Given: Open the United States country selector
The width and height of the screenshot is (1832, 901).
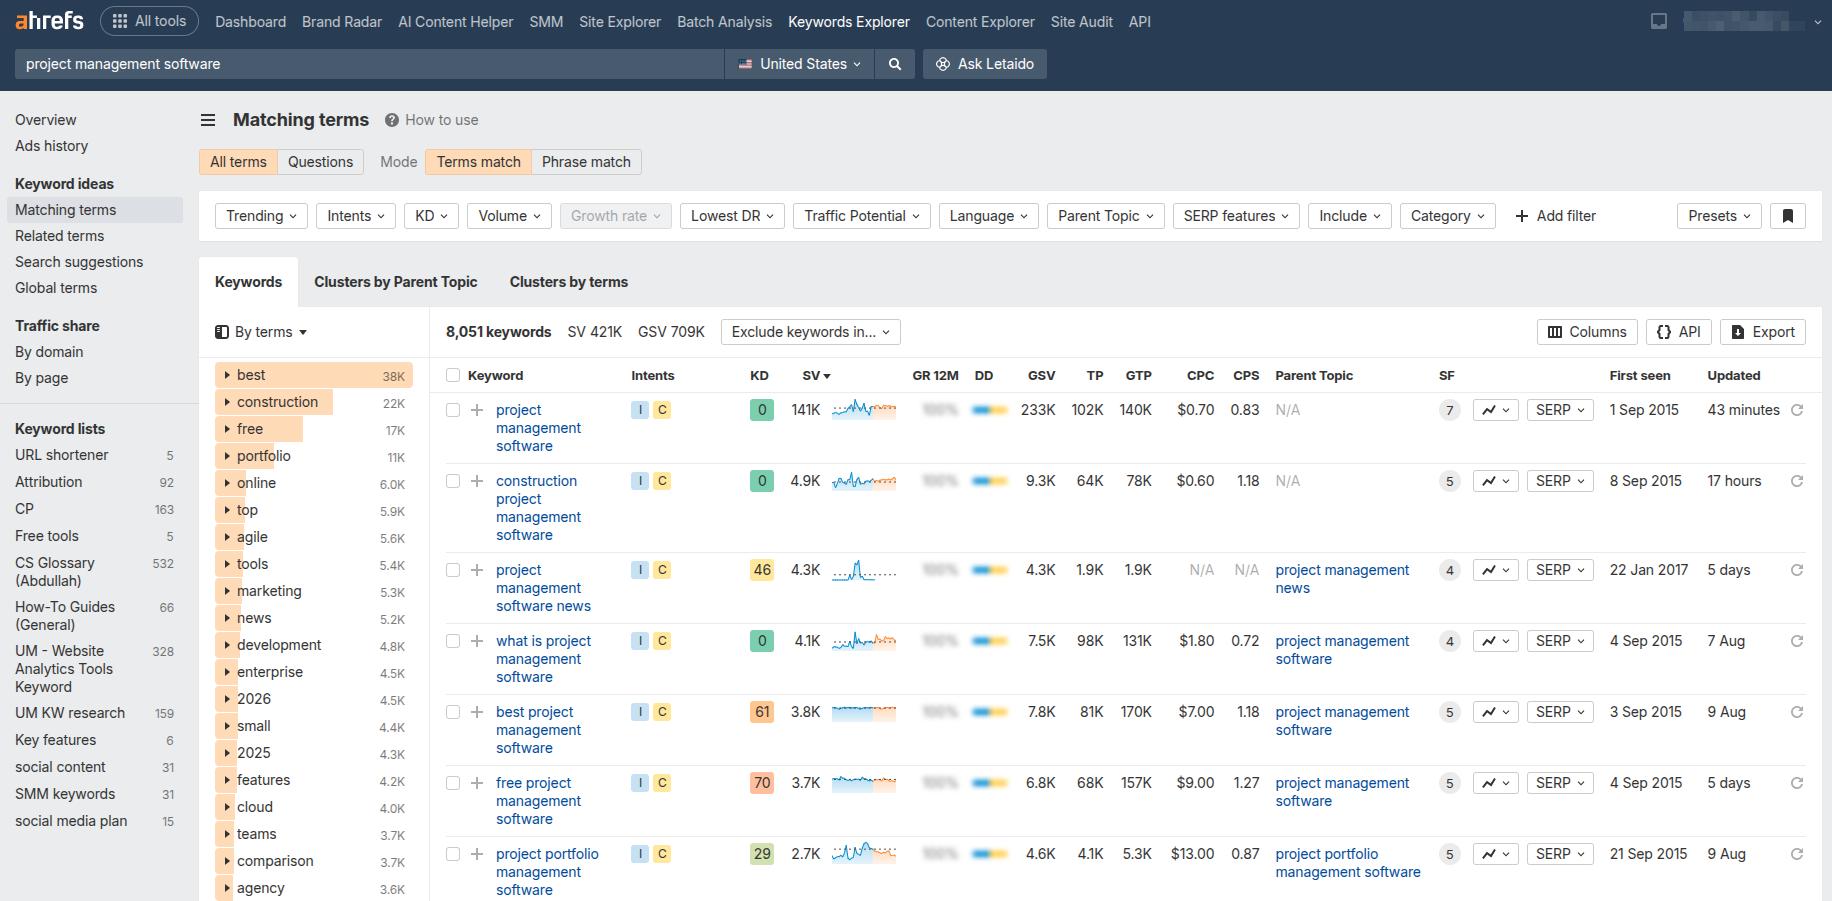Looking at the screenshot, I should (799, 64).
